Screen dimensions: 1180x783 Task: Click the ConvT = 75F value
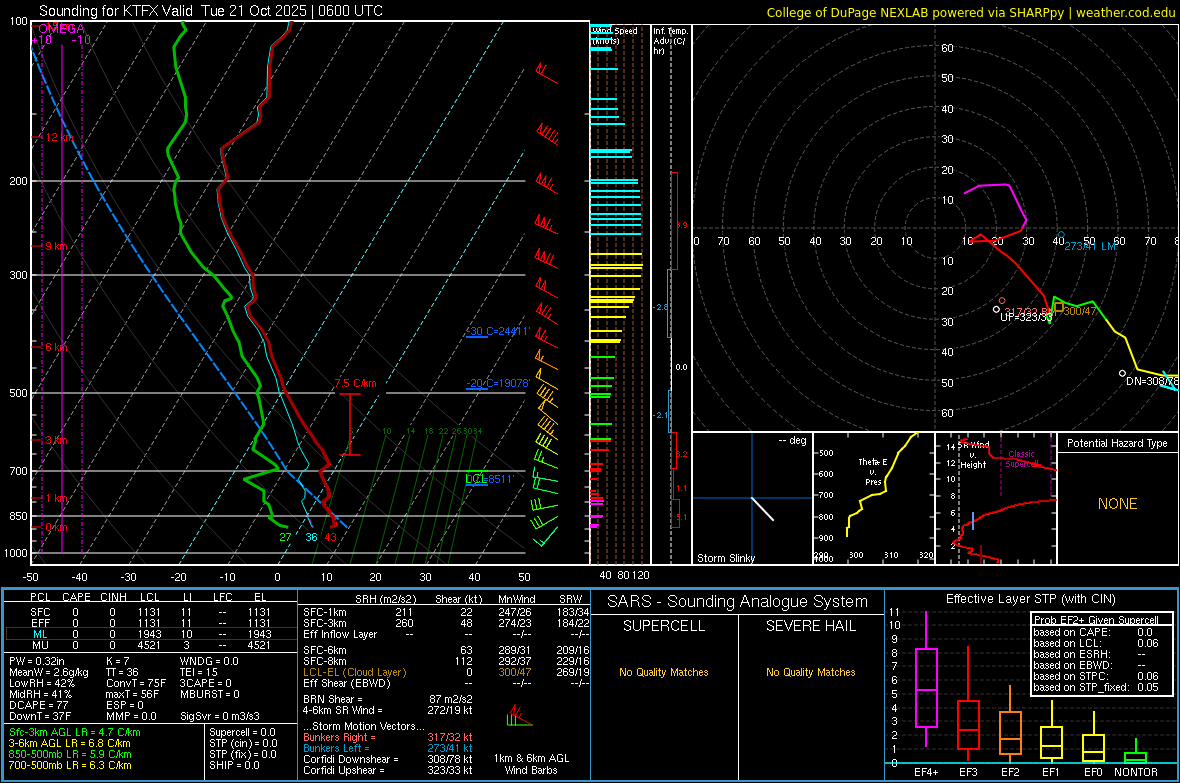click(x=135, y=683)
